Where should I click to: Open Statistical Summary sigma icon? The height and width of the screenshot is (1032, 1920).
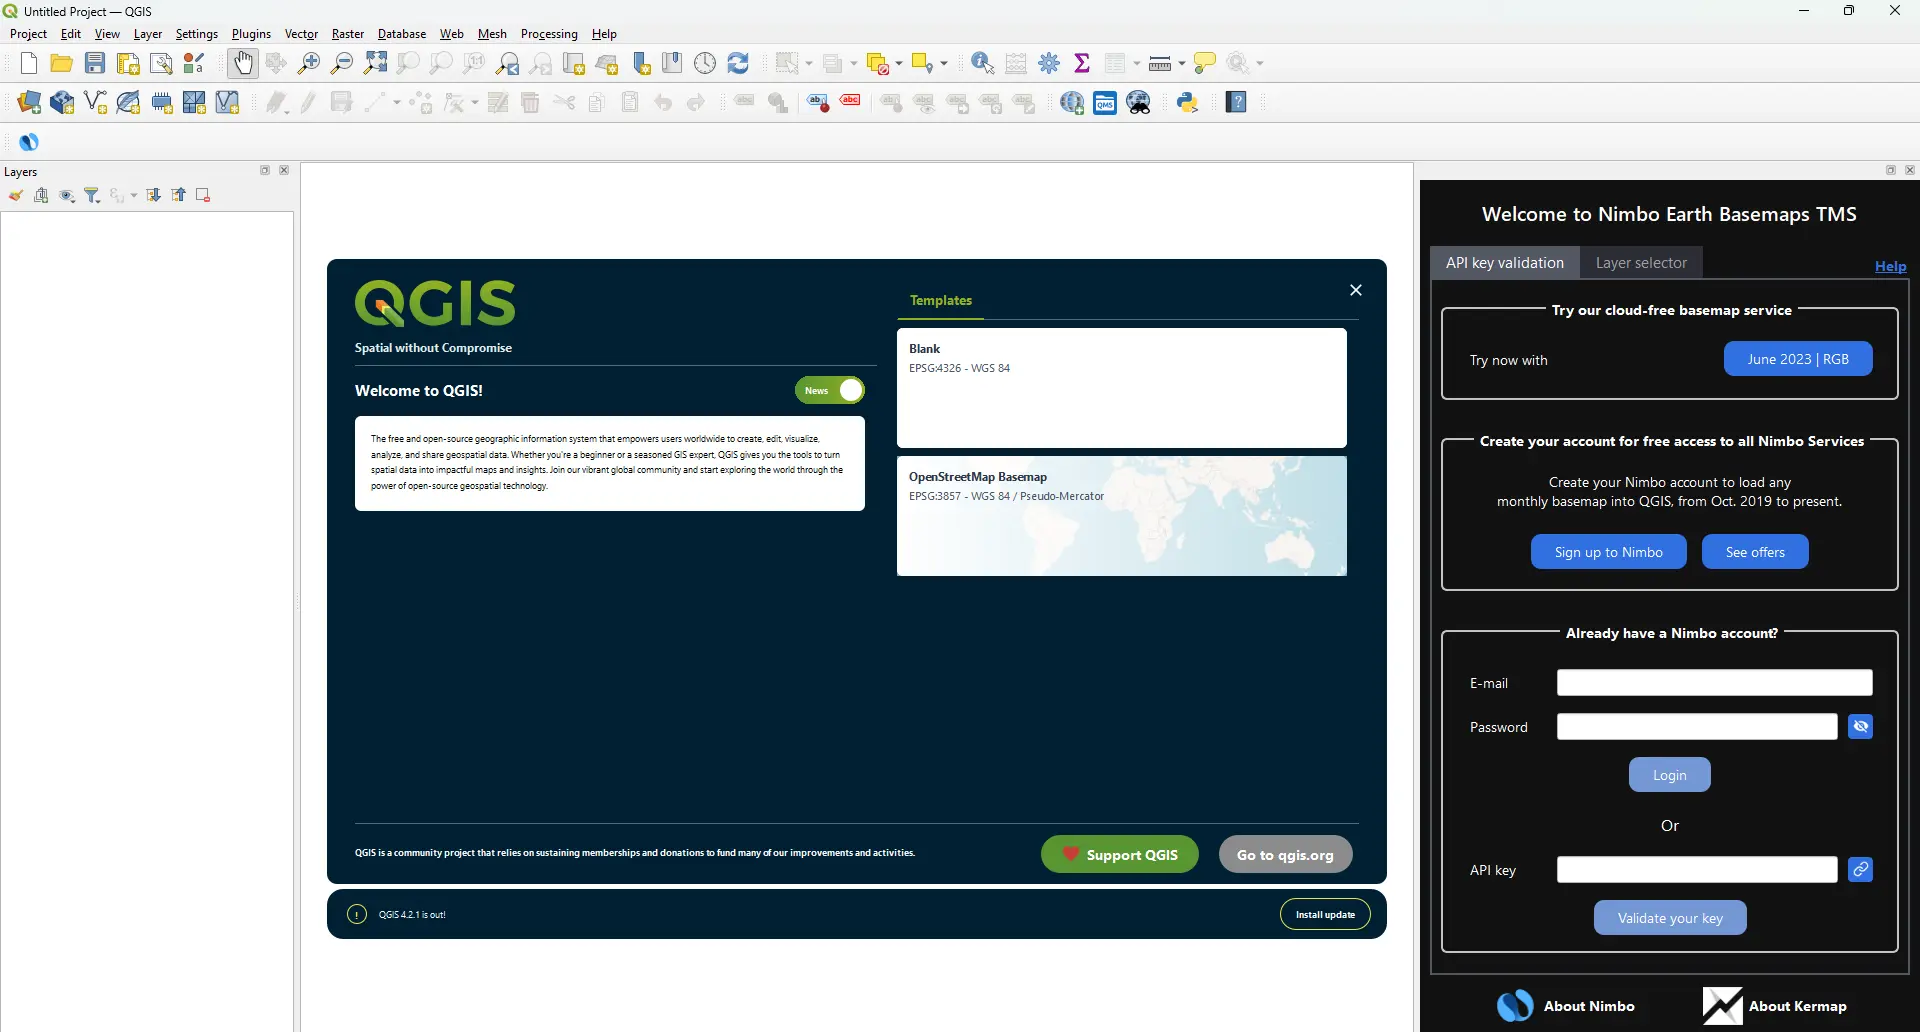pos(1082,63)
